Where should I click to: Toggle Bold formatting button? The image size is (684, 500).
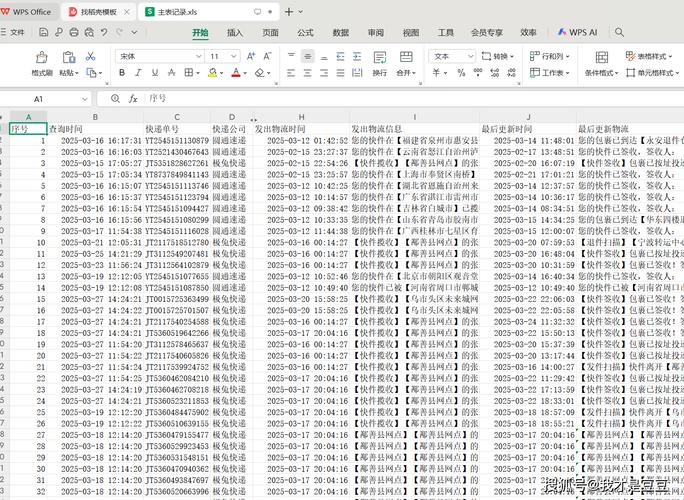click(121, 73)
